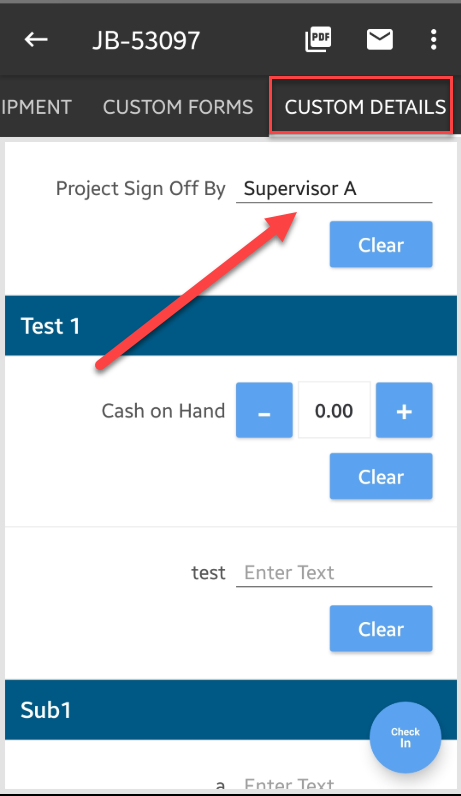461x796 pixels.
Task: Increase Cash on Hand with plus button
Action: tap(404, 410)
